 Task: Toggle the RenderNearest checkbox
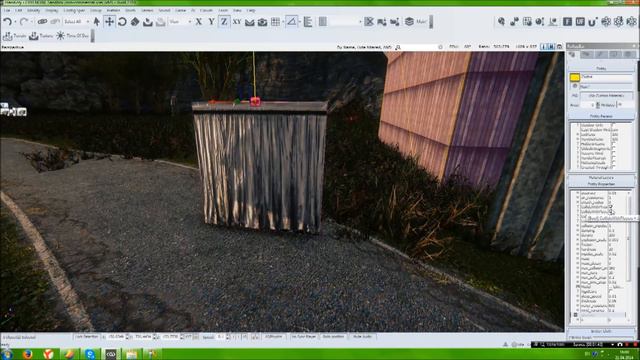pos(614,158)
